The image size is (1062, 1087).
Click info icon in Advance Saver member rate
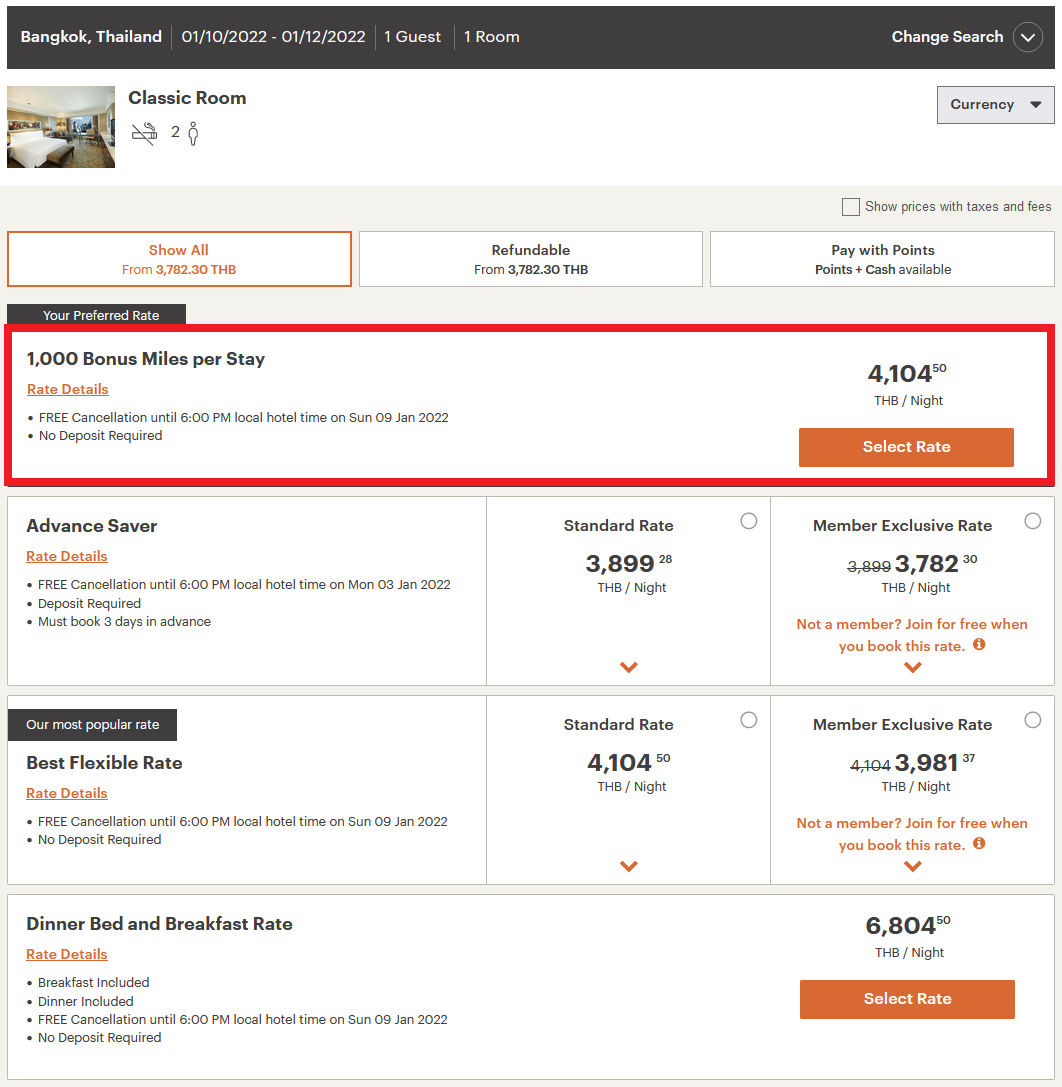tap(979, 645)
